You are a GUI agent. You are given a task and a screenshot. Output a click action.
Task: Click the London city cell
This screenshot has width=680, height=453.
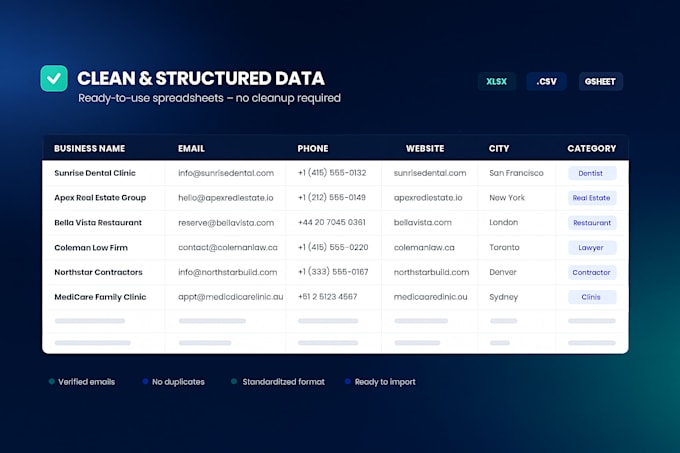[x=503, y=222]
